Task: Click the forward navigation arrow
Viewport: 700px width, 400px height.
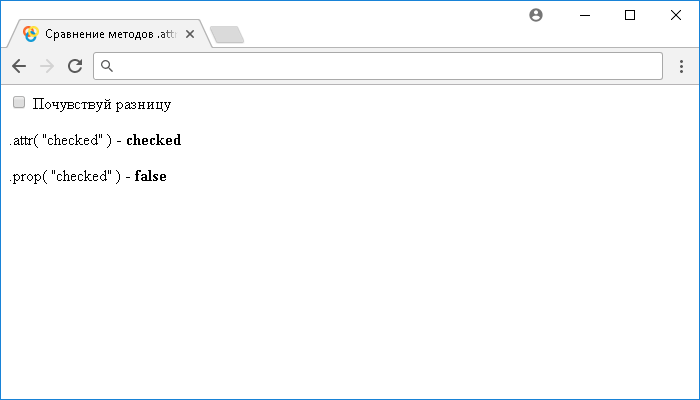Action: coord(46,66)
